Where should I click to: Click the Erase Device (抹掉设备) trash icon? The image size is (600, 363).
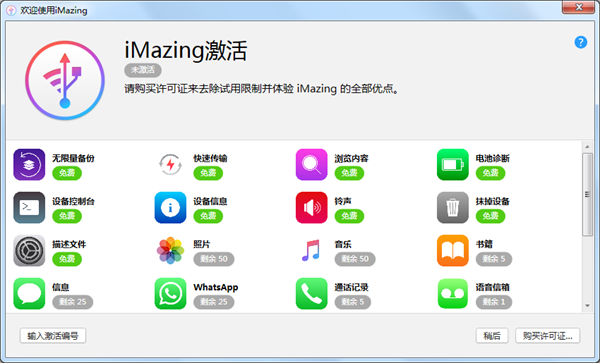(x=453, y=208)
